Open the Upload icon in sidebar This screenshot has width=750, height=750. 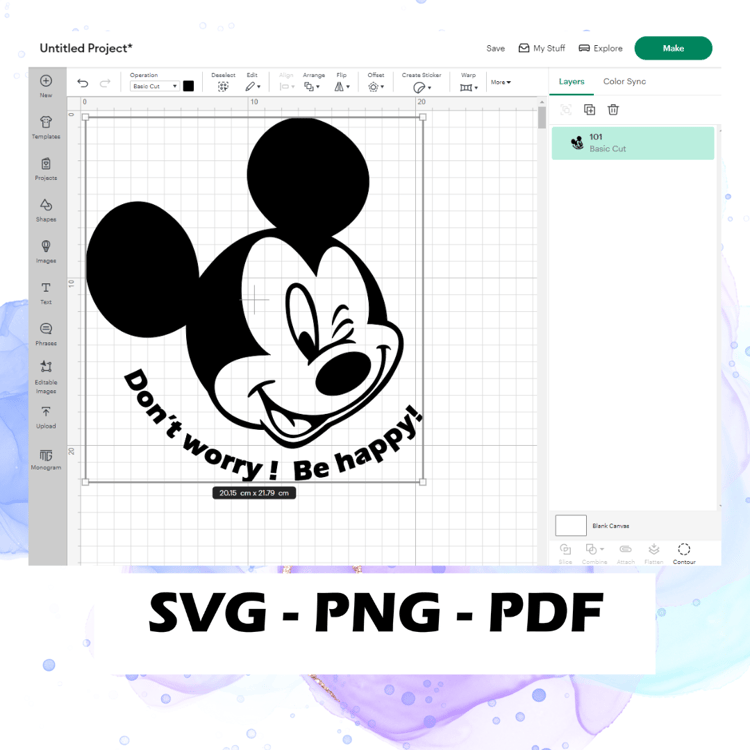tap(46, 411)
